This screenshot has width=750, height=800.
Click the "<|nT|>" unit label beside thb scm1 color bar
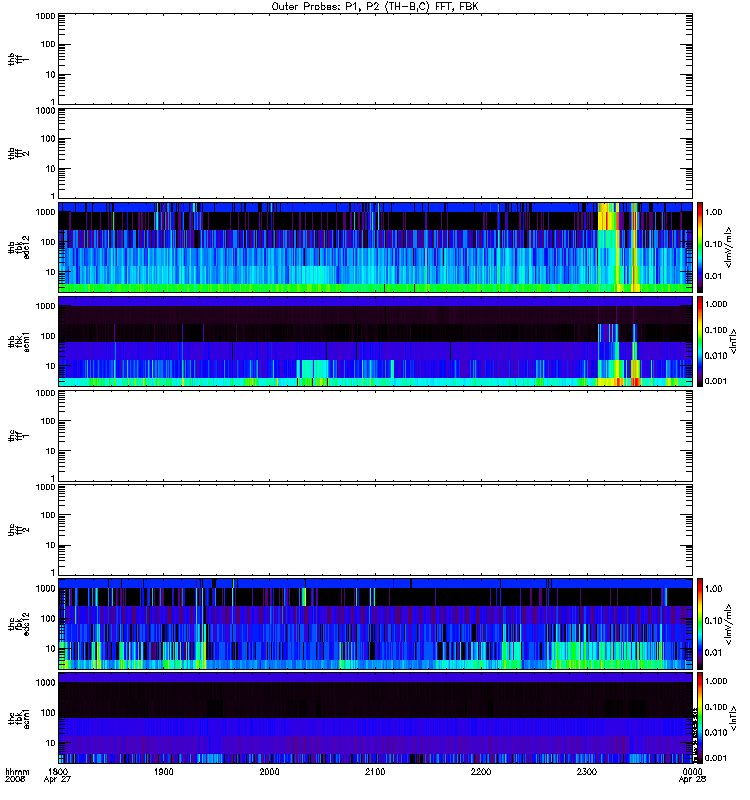734,341
